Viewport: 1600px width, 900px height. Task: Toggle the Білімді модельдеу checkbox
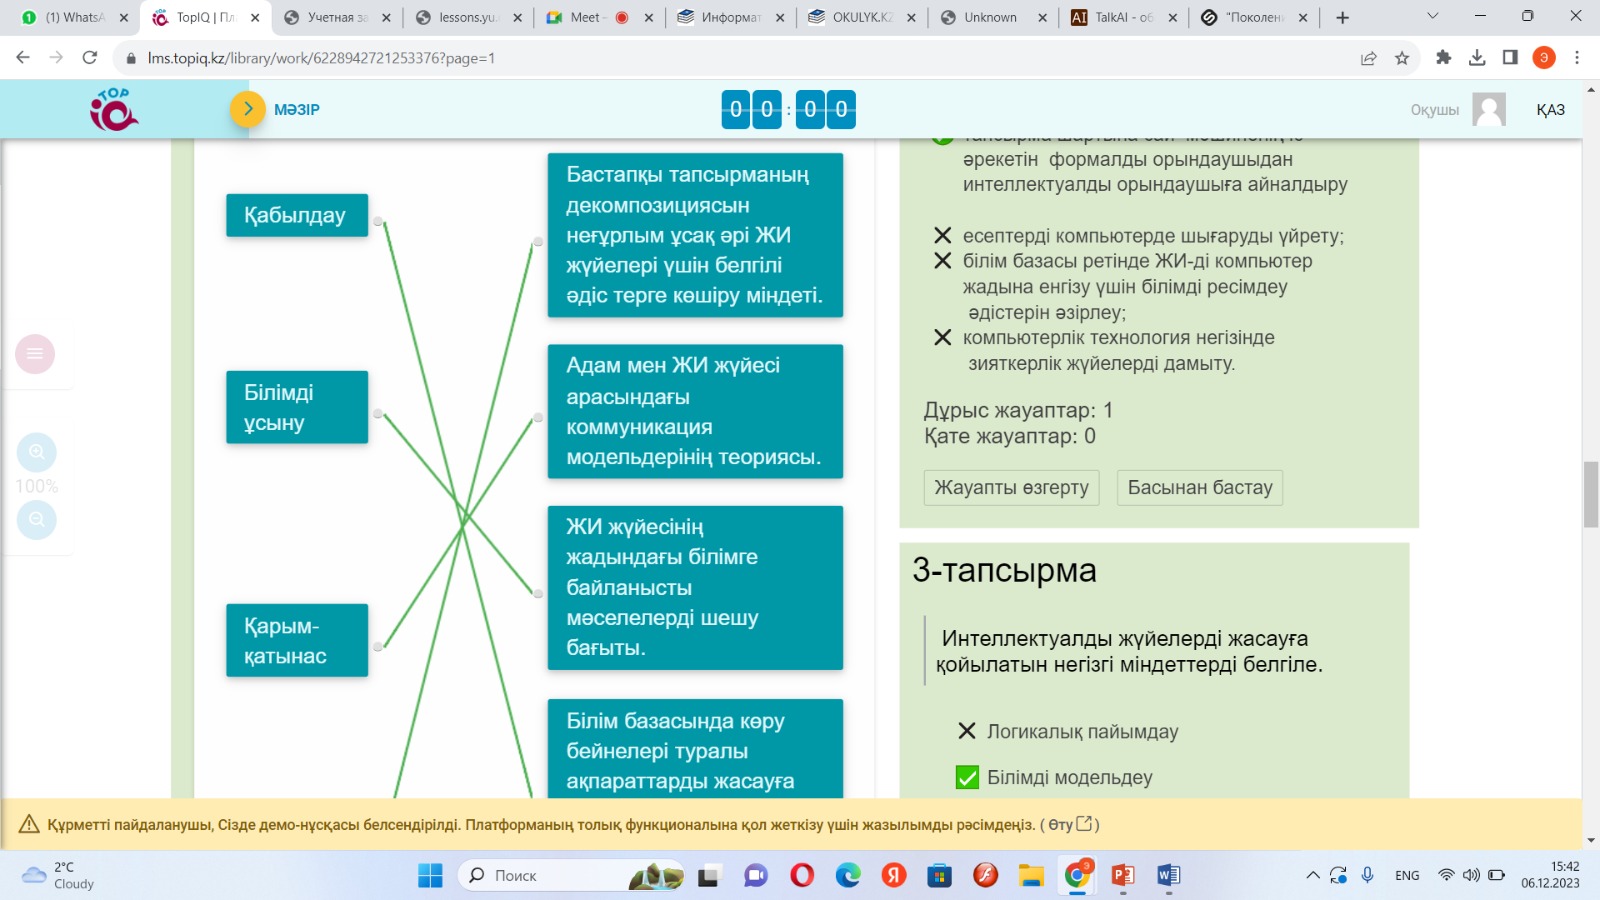[967, 777]
